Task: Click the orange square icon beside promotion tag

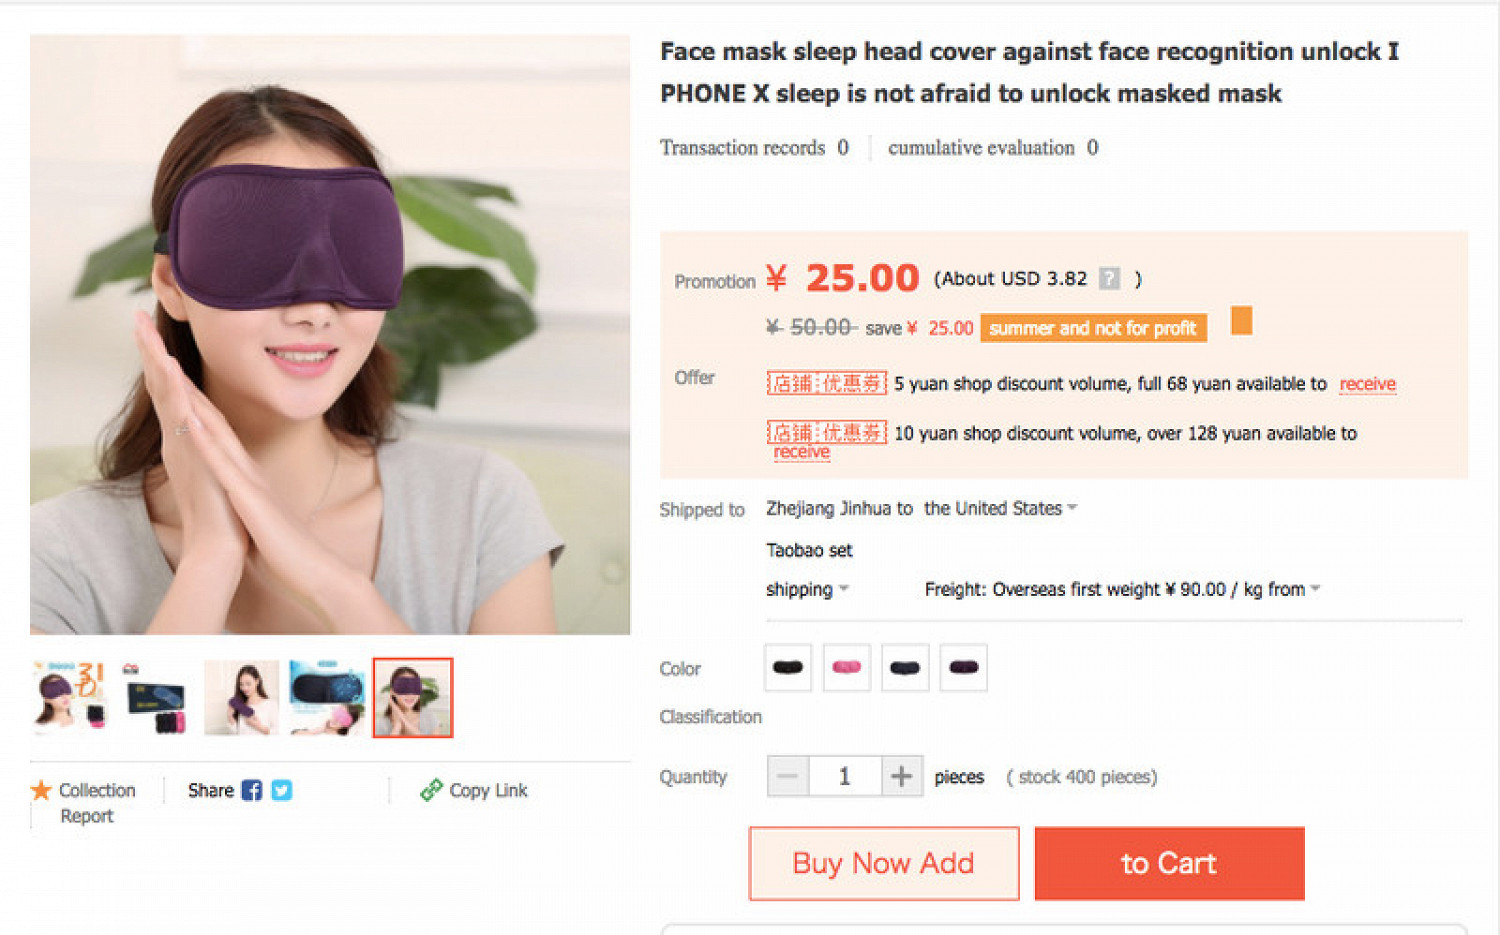Action: pyautogui.click(x=1241, y=321)
